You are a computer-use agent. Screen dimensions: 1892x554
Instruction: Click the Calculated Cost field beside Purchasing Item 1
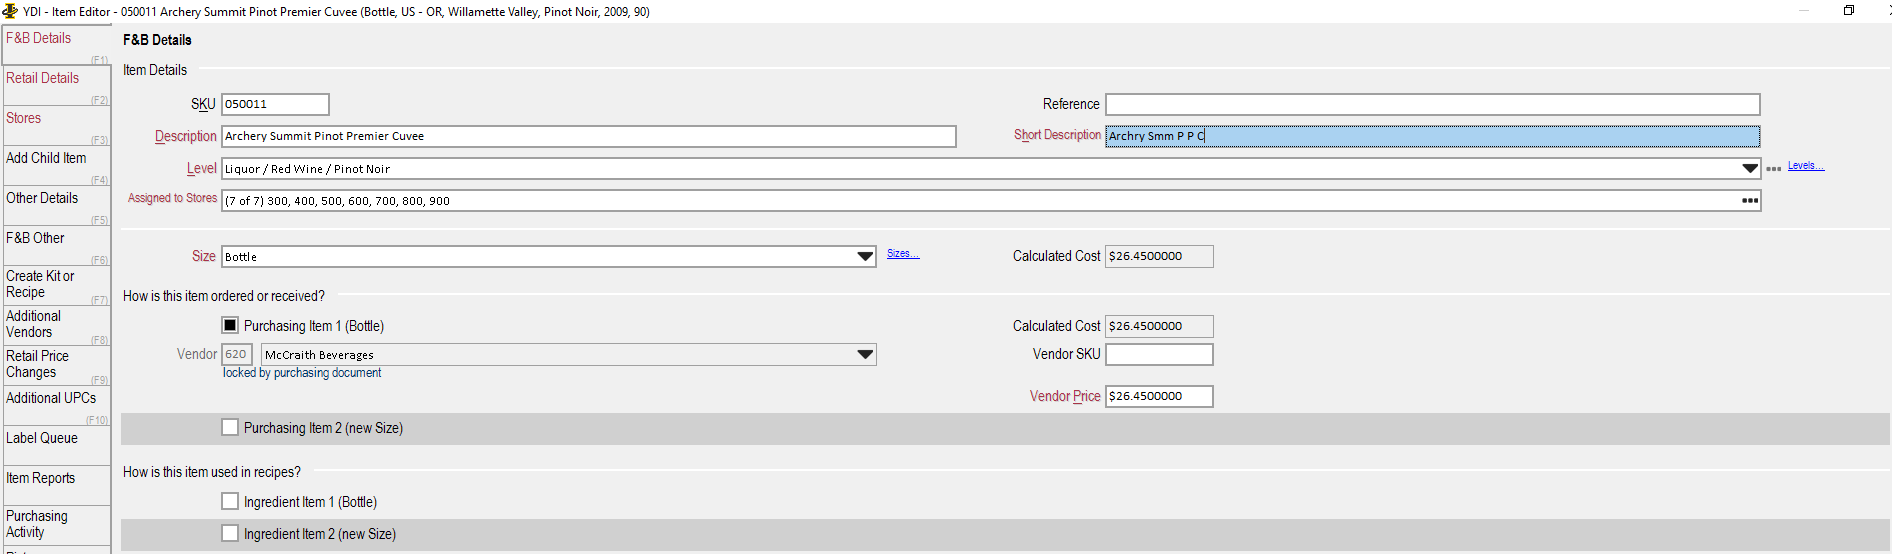[x=1159, y=326]
